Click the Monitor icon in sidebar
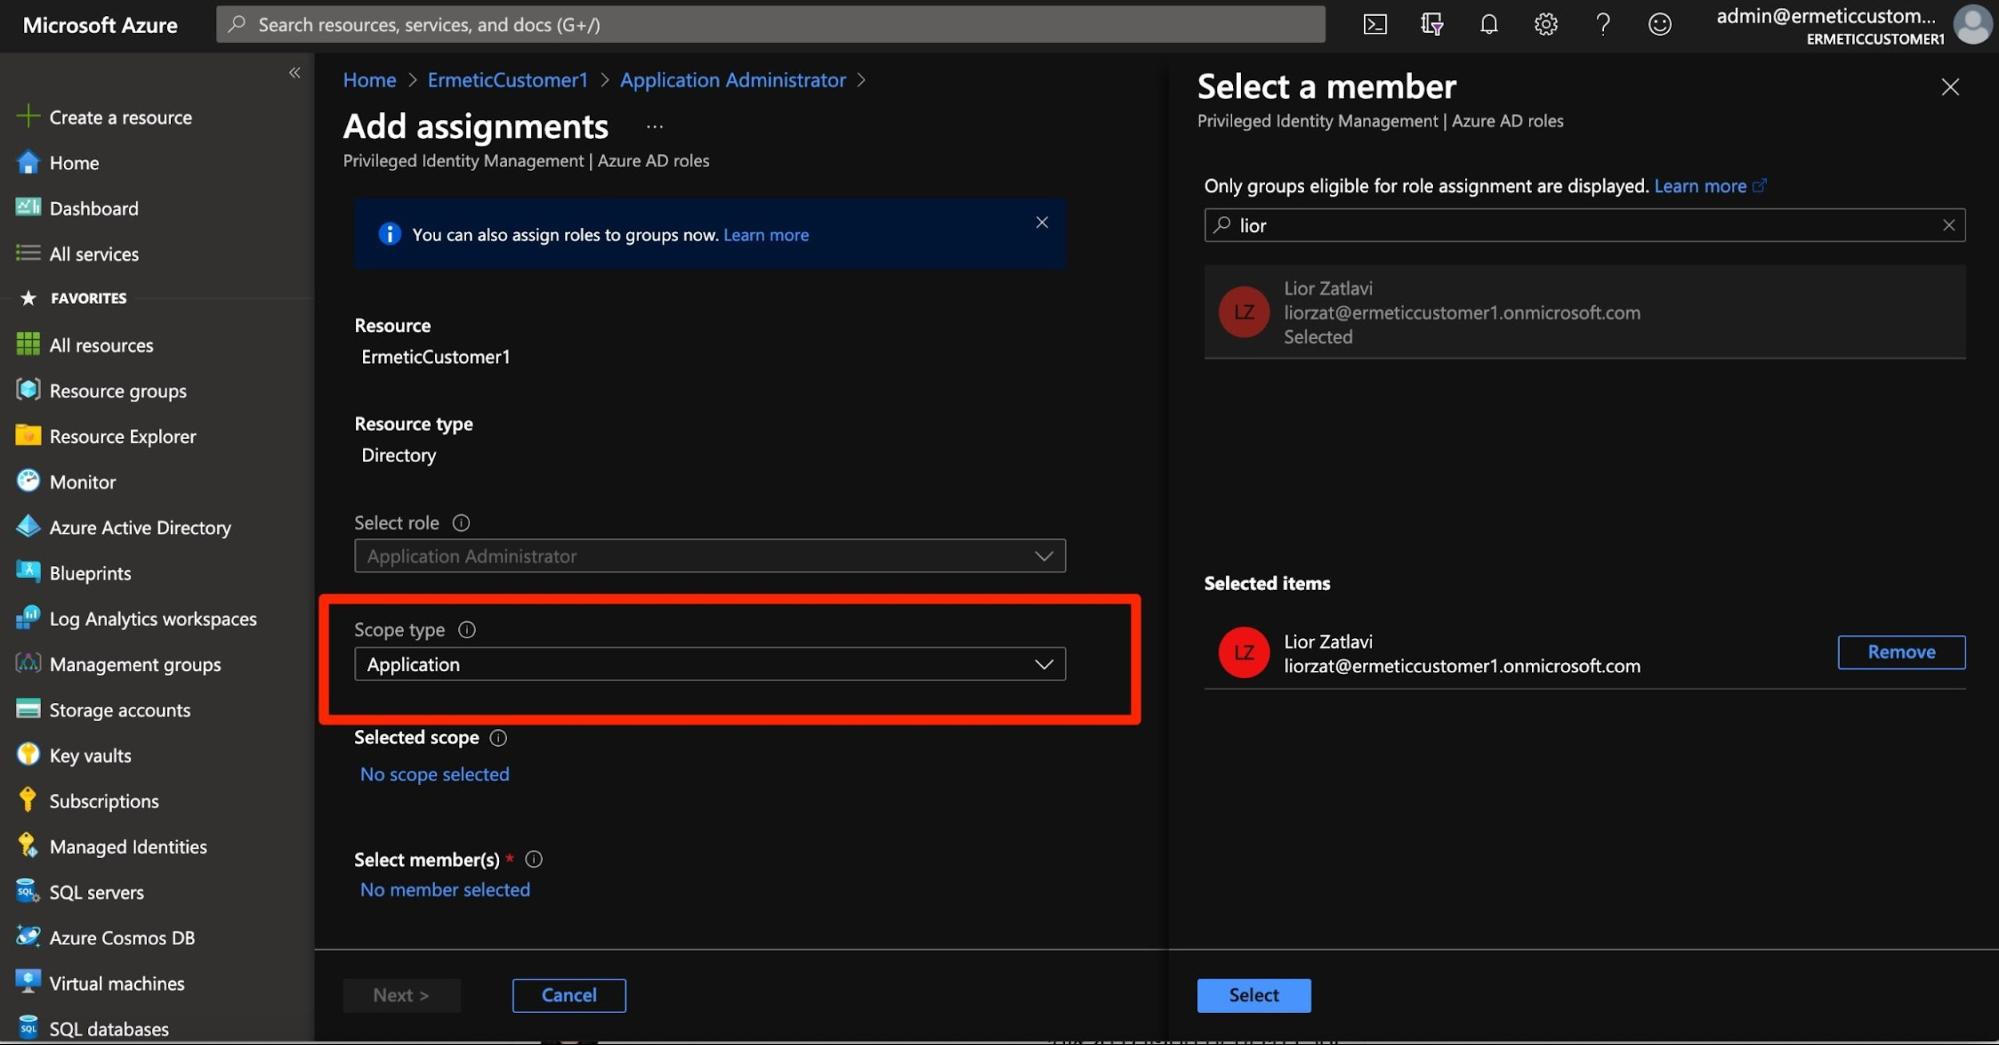This screenshot has height=1045, width=1999. pyautogui.click(x=28, y=481)
